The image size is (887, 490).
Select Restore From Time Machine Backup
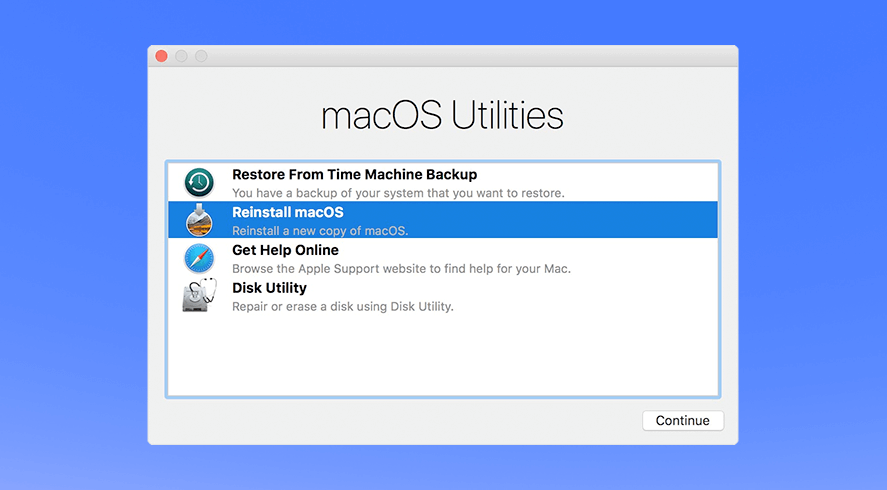coord(354,175)
